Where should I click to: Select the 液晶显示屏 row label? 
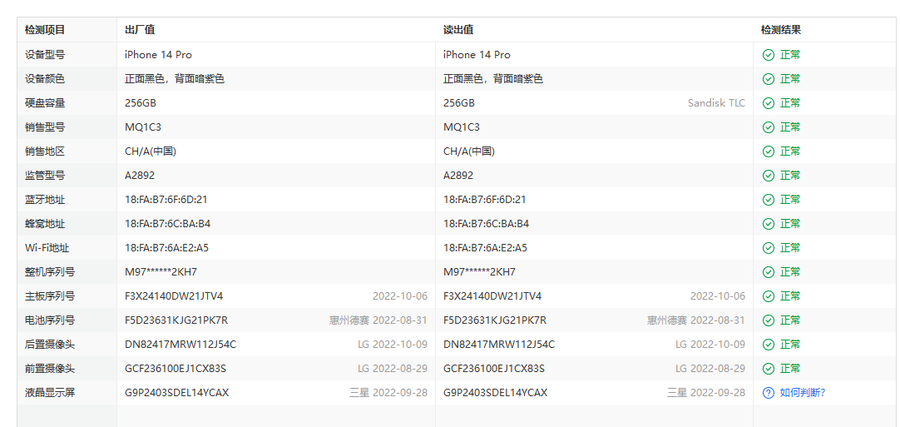click(x=50, y=393)
